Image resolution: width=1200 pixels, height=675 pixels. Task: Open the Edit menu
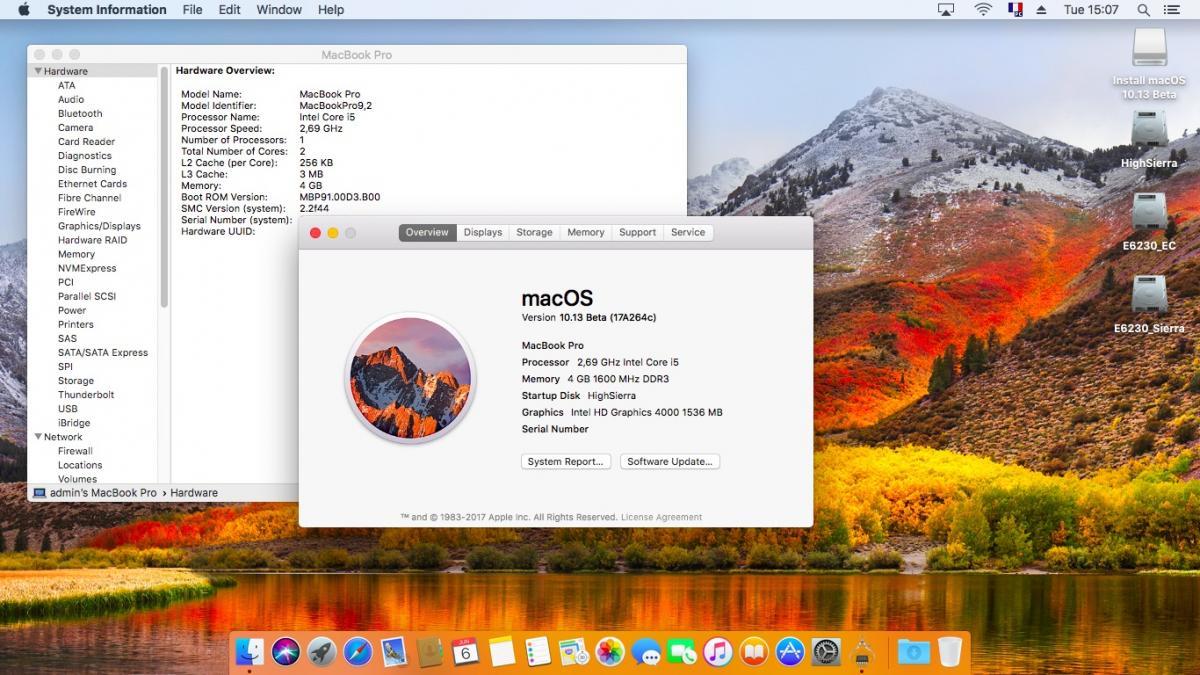pyautogui.click(x=230, y=10)
